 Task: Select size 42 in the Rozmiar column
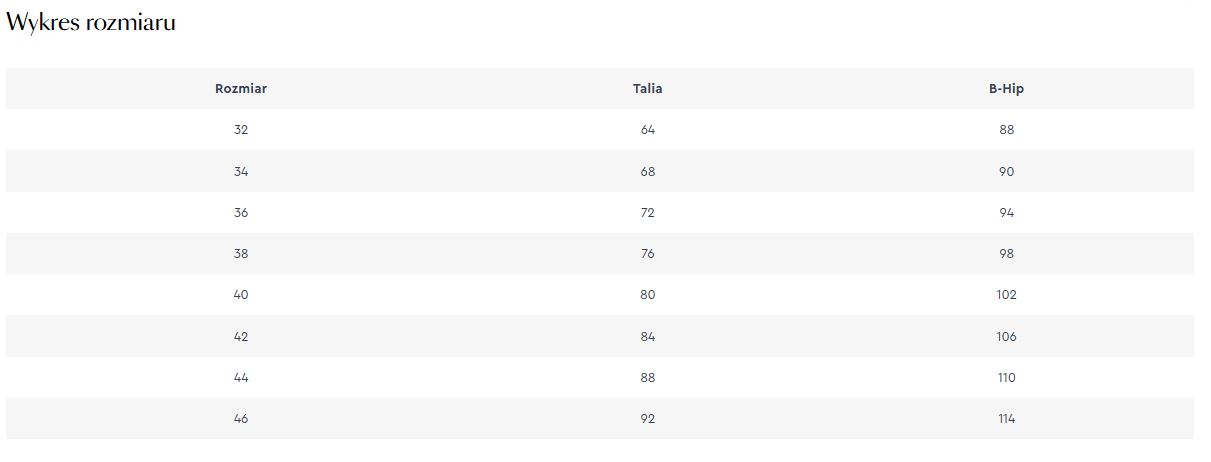point(241,337)
